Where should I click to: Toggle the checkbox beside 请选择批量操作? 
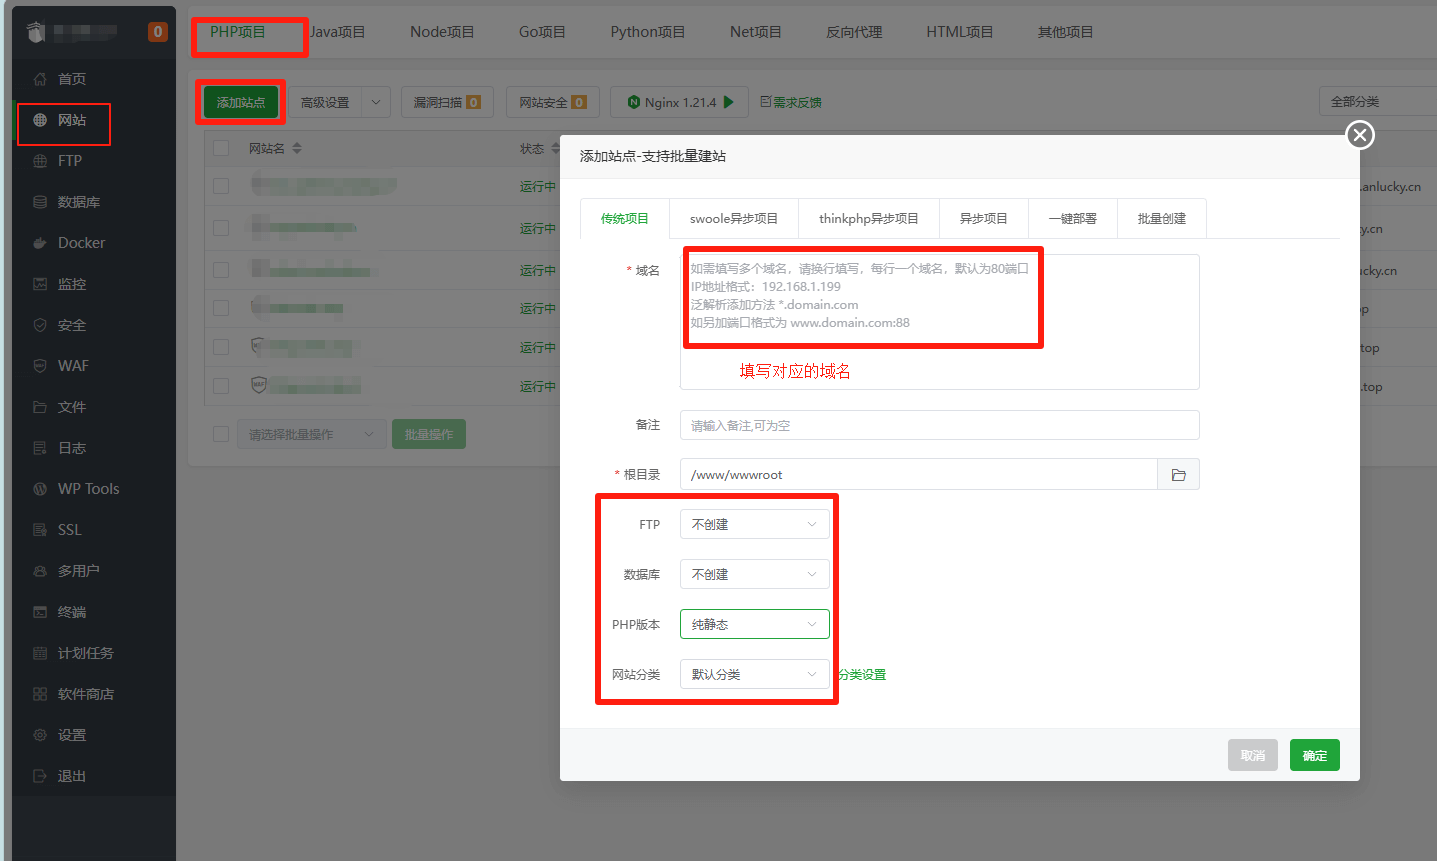221,434
